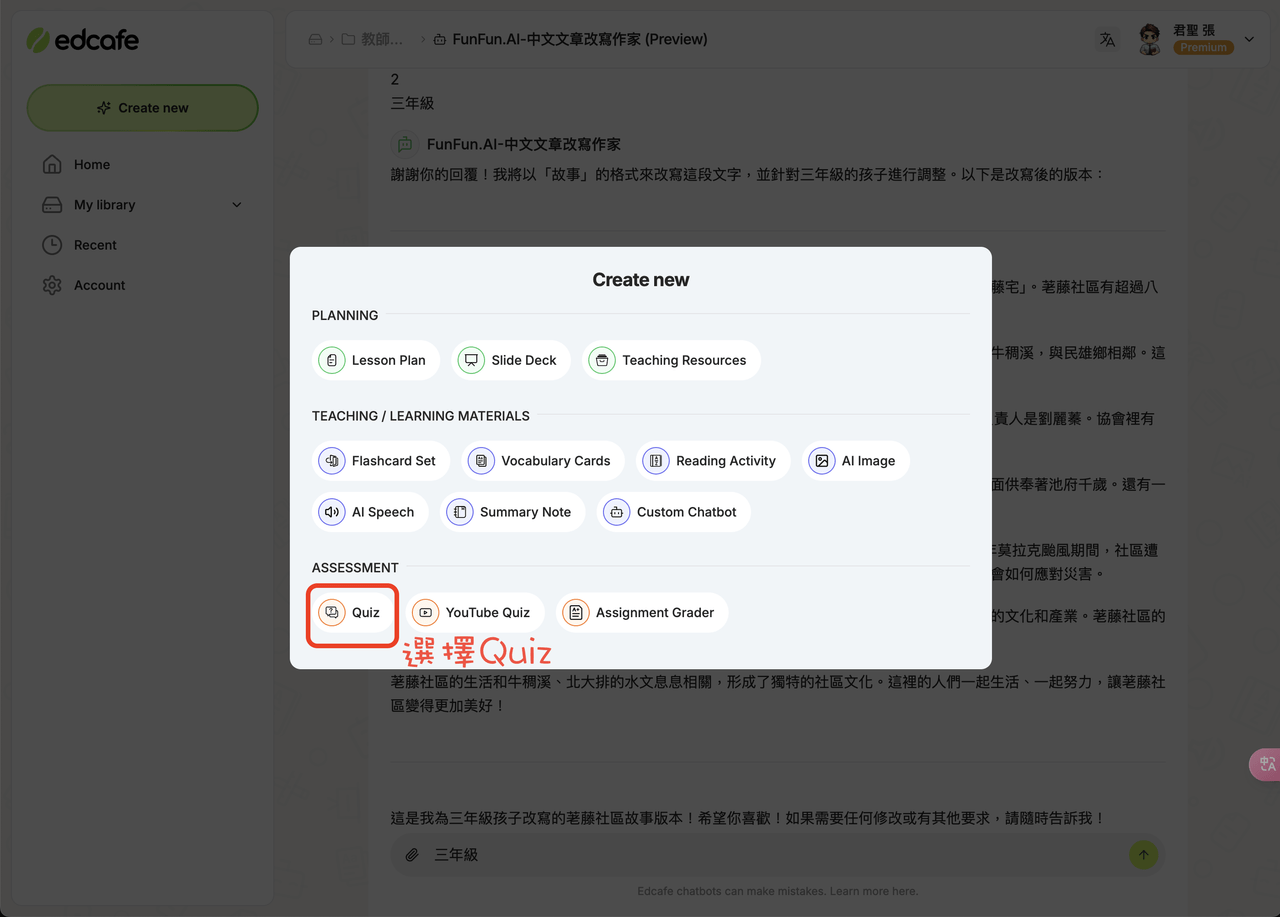
Task: Open Recent in the sidebar
Action: pos(95,245)
